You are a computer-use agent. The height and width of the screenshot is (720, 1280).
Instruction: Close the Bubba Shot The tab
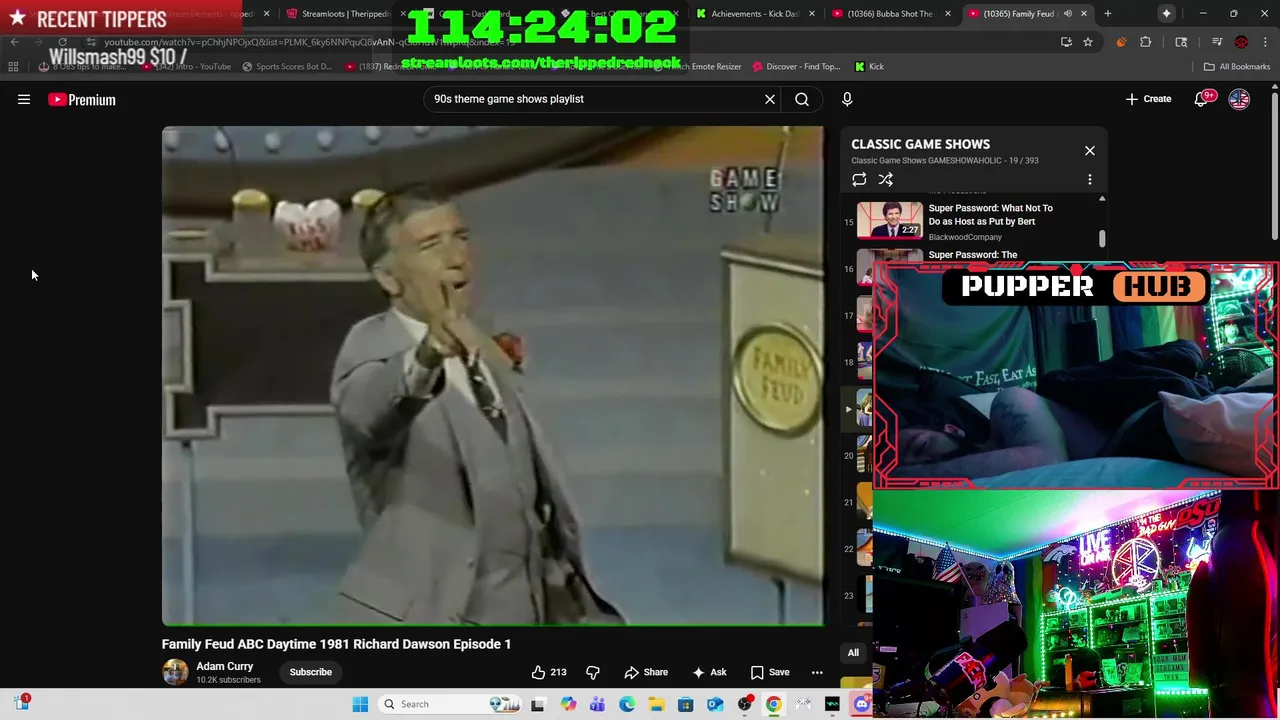pyautogui.click(x=947, y=14)
